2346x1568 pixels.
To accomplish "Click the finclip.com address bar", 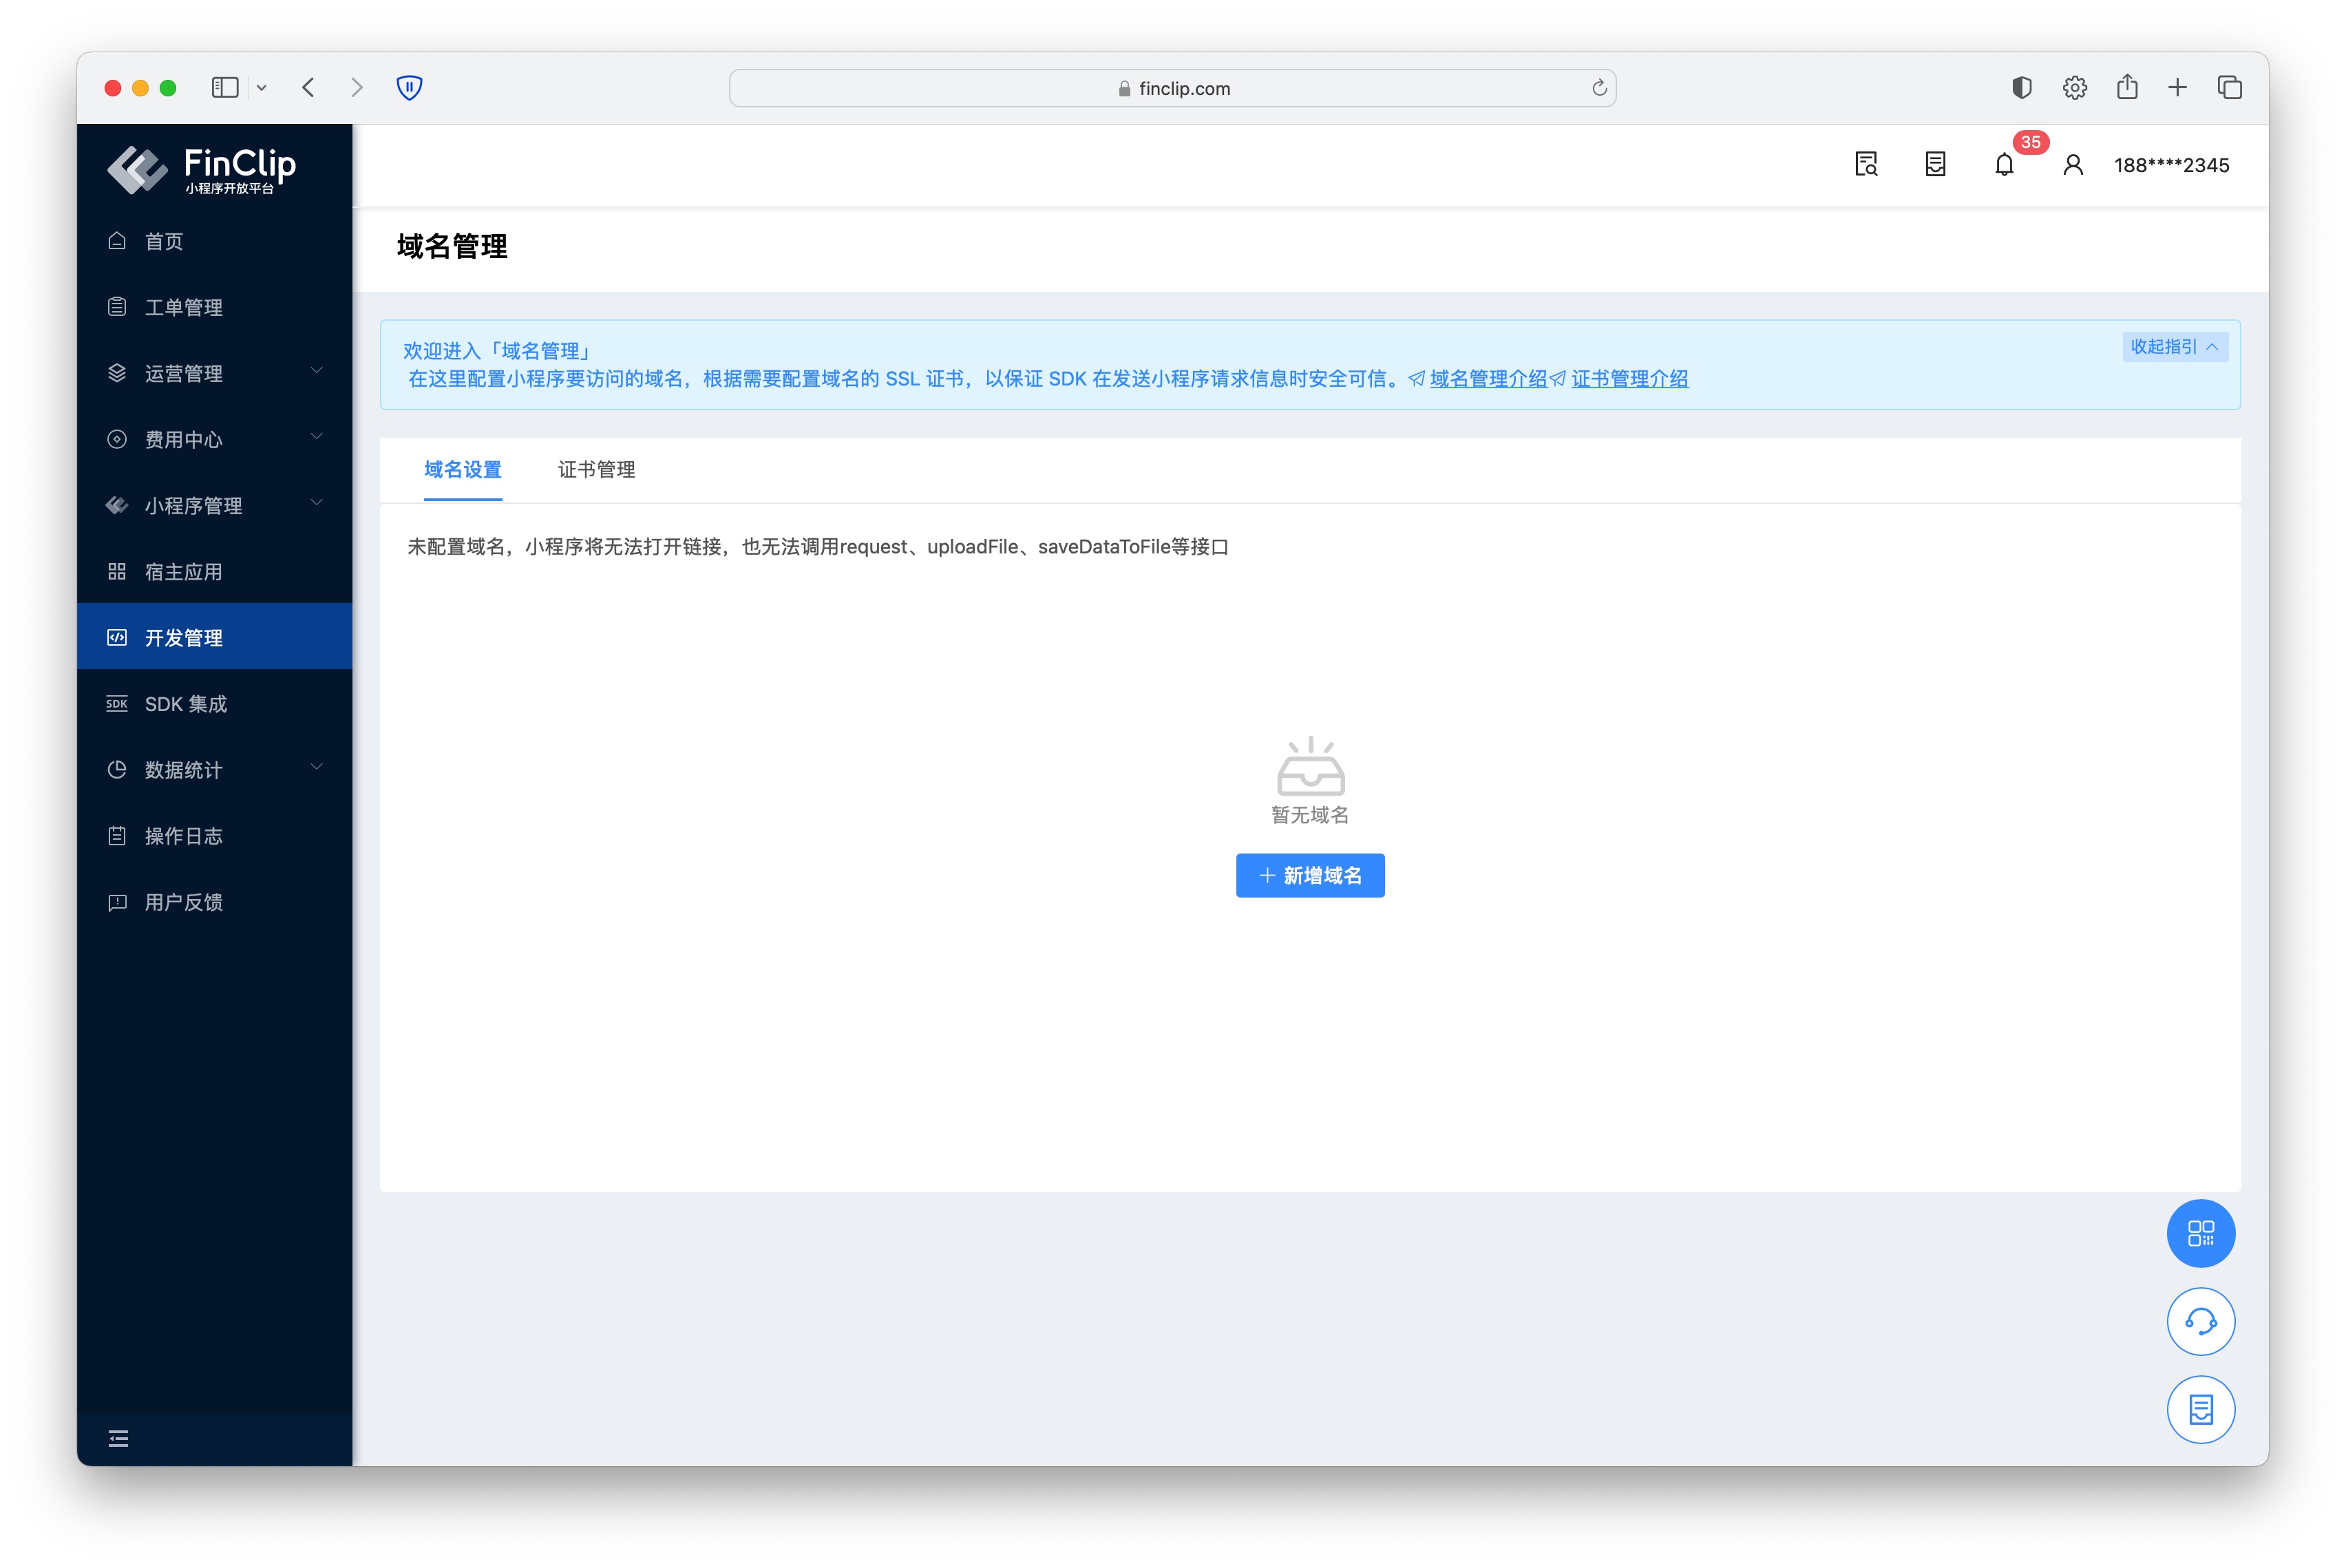I will (1172, 88).
